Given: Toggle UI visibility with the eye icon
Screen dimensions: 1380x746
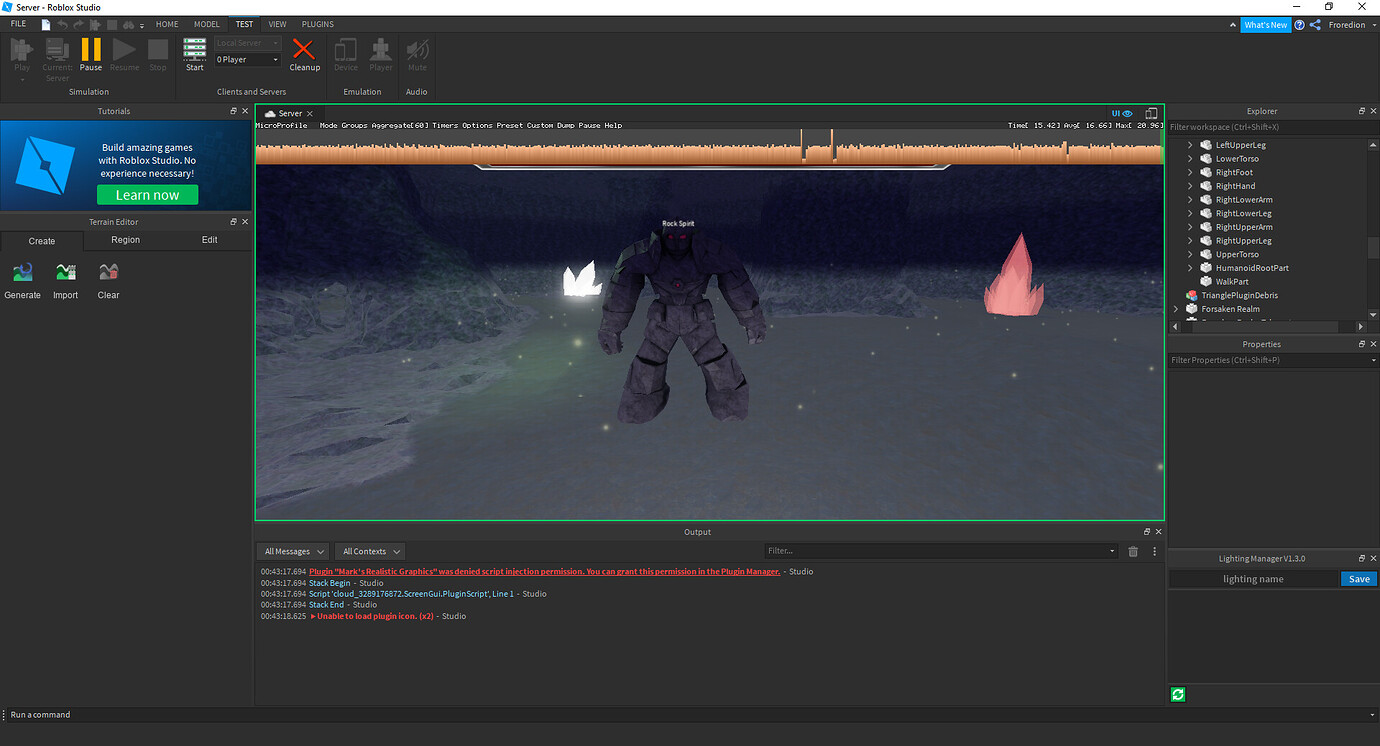Looking at the screenshot, I should point(1126,113).
